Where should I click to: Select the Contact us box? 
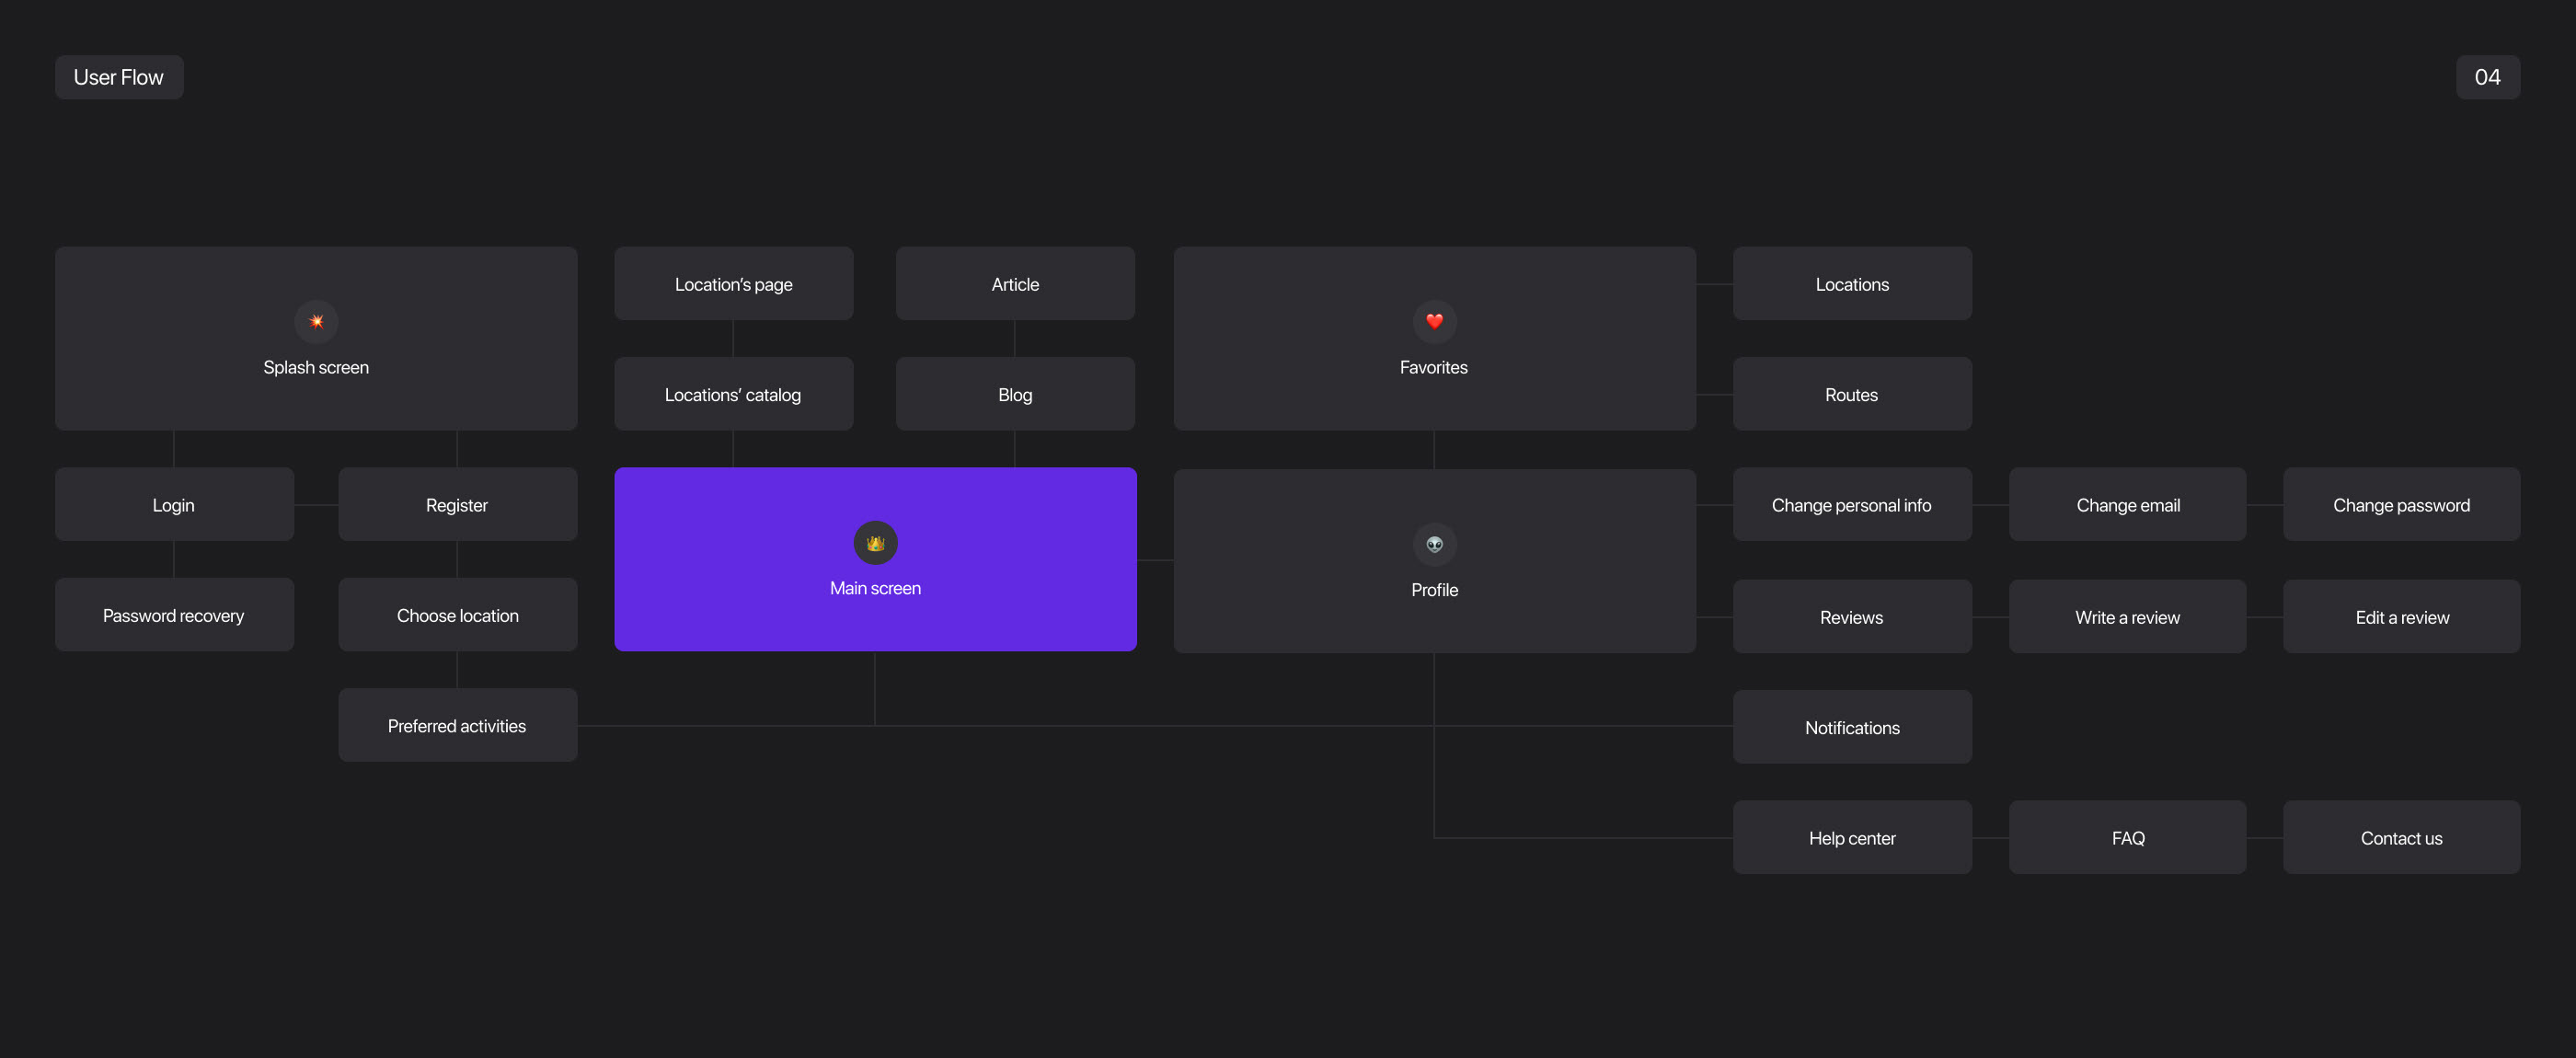coord(2401,838)
